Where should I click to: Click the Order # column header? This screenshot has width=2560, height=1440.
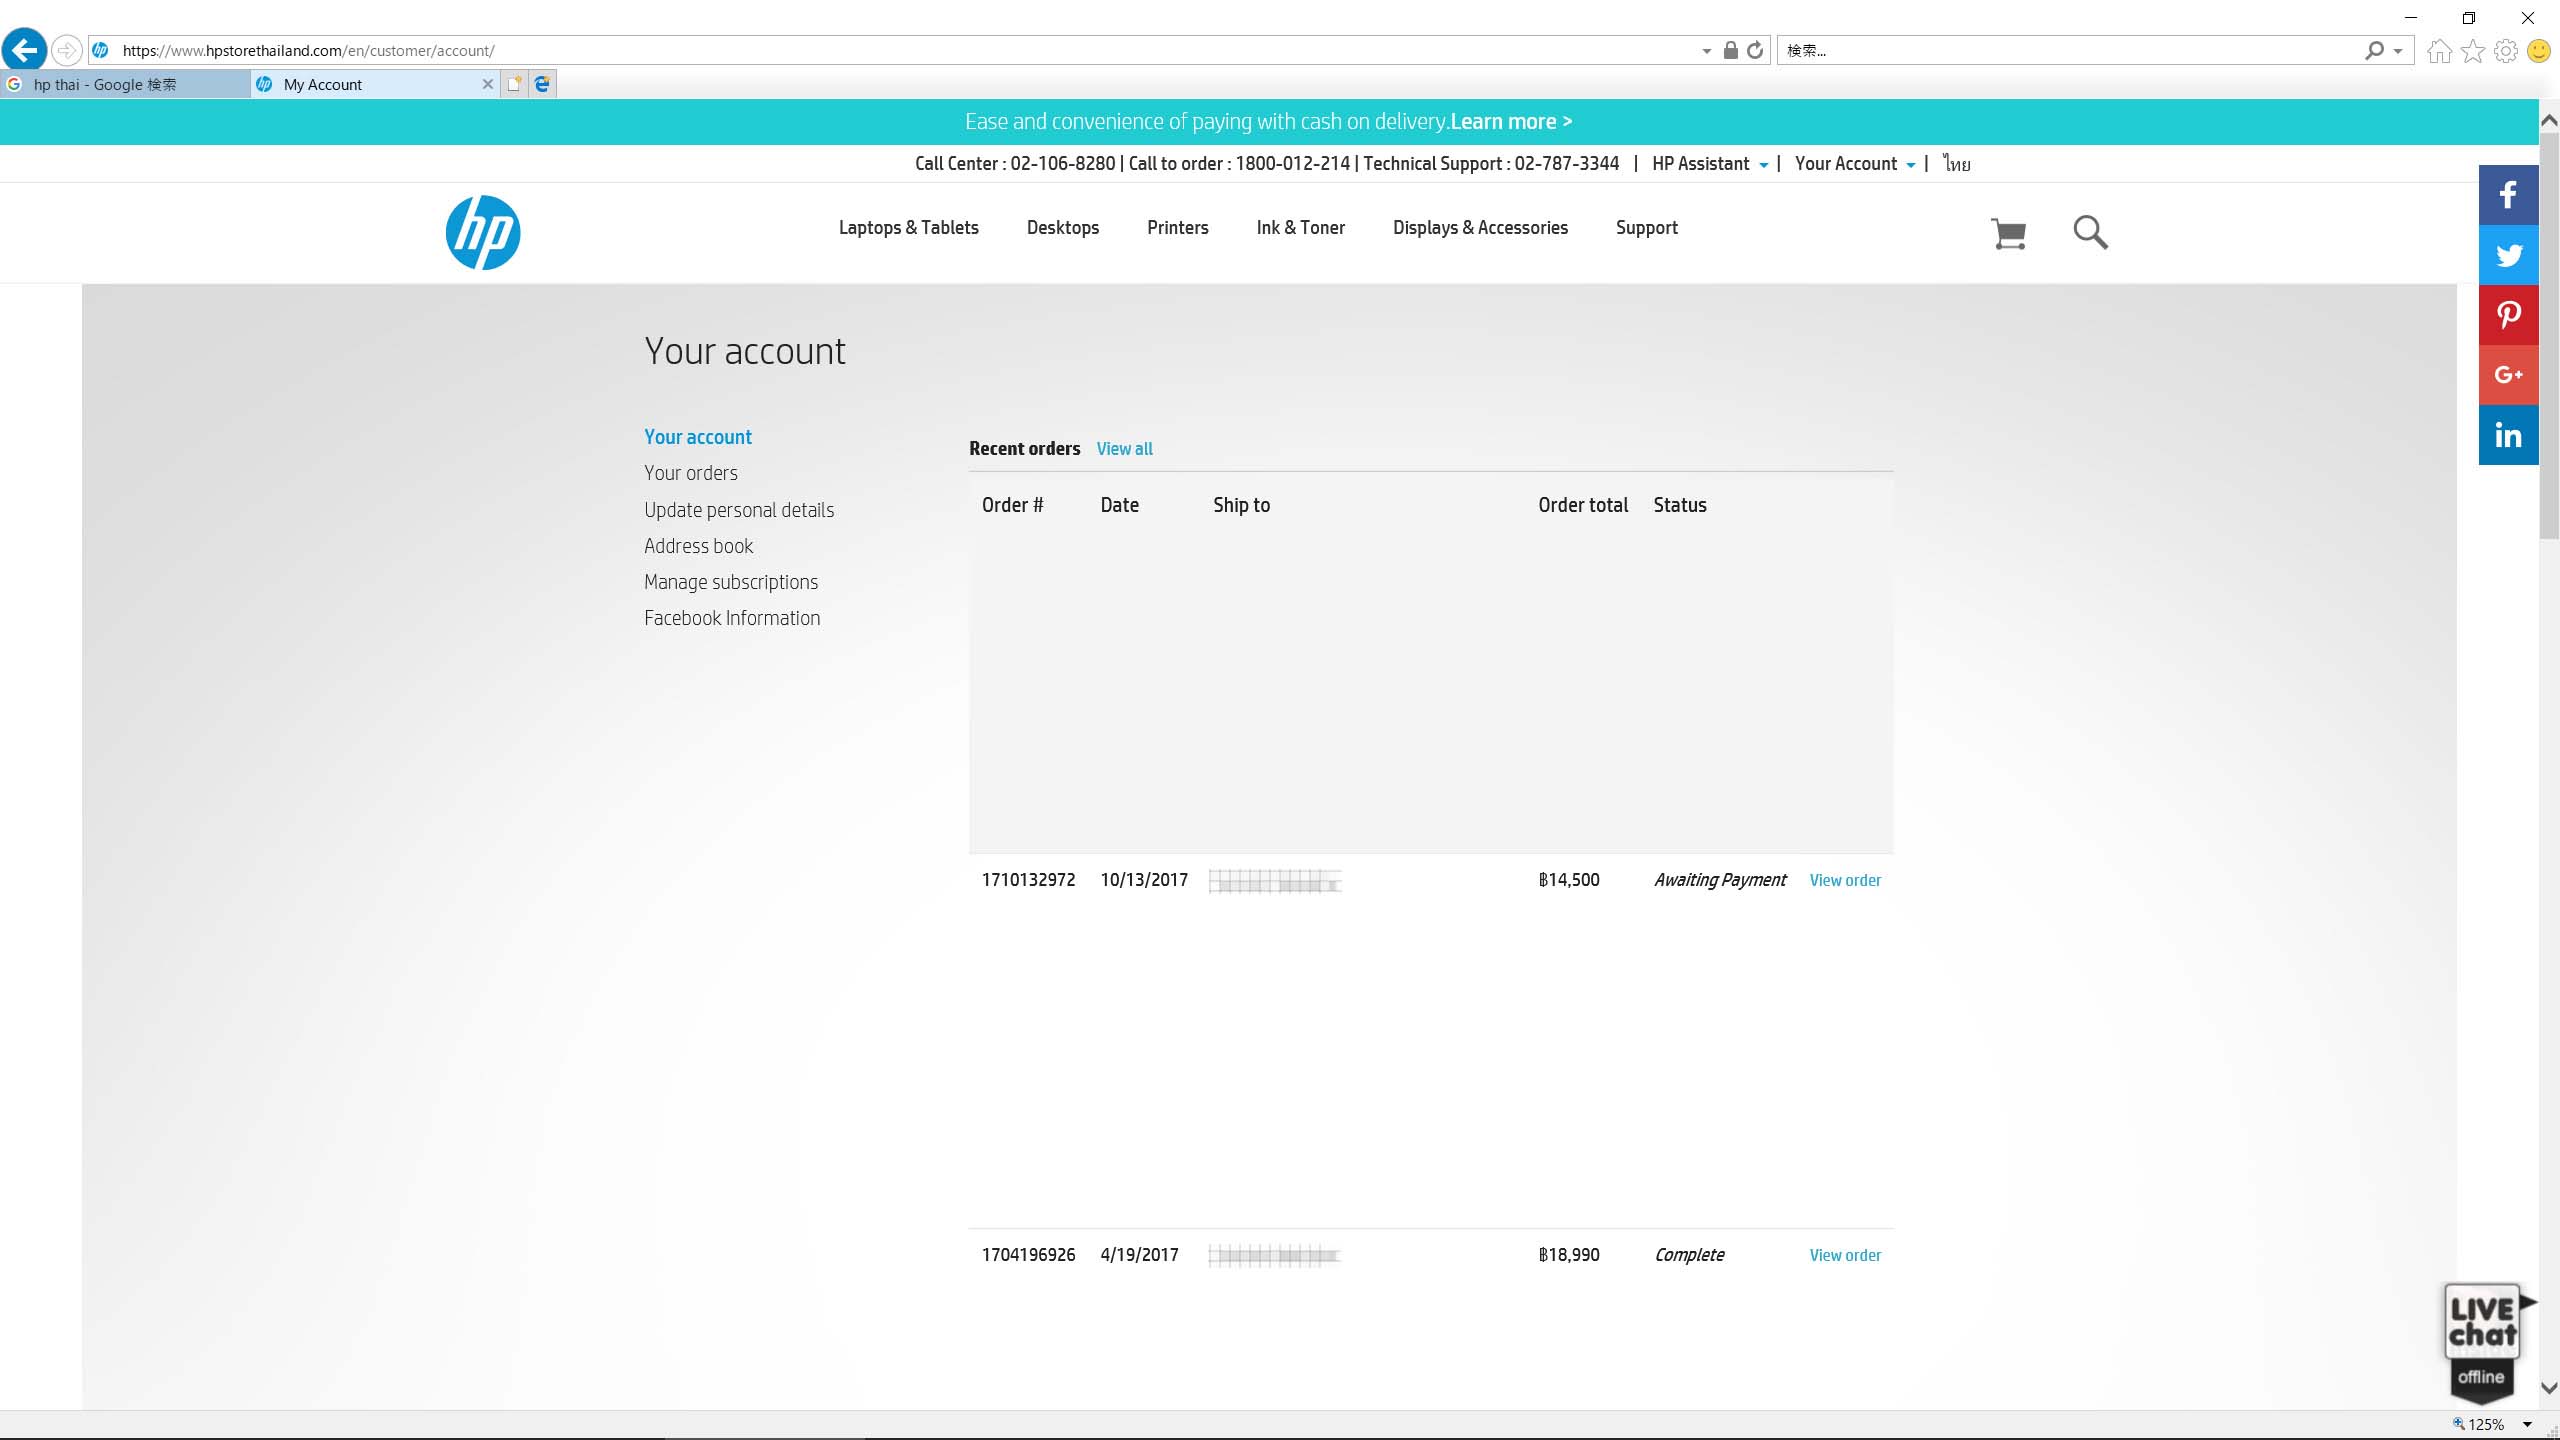(1012, 505)
